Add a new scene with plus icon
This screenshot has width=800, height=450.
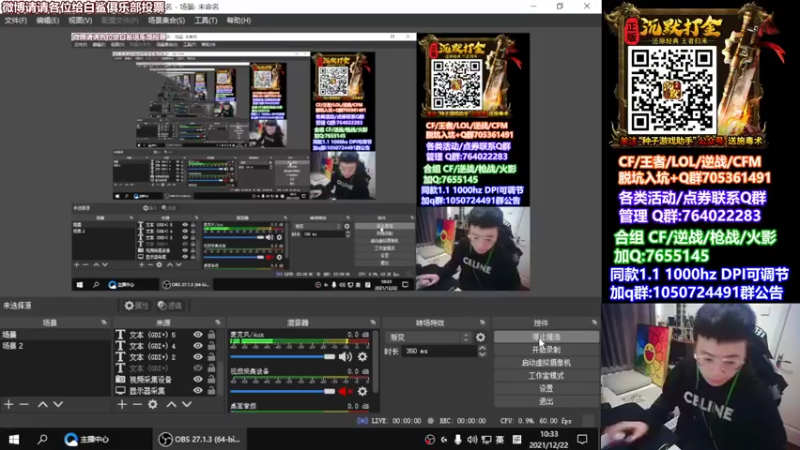point(9,404)
